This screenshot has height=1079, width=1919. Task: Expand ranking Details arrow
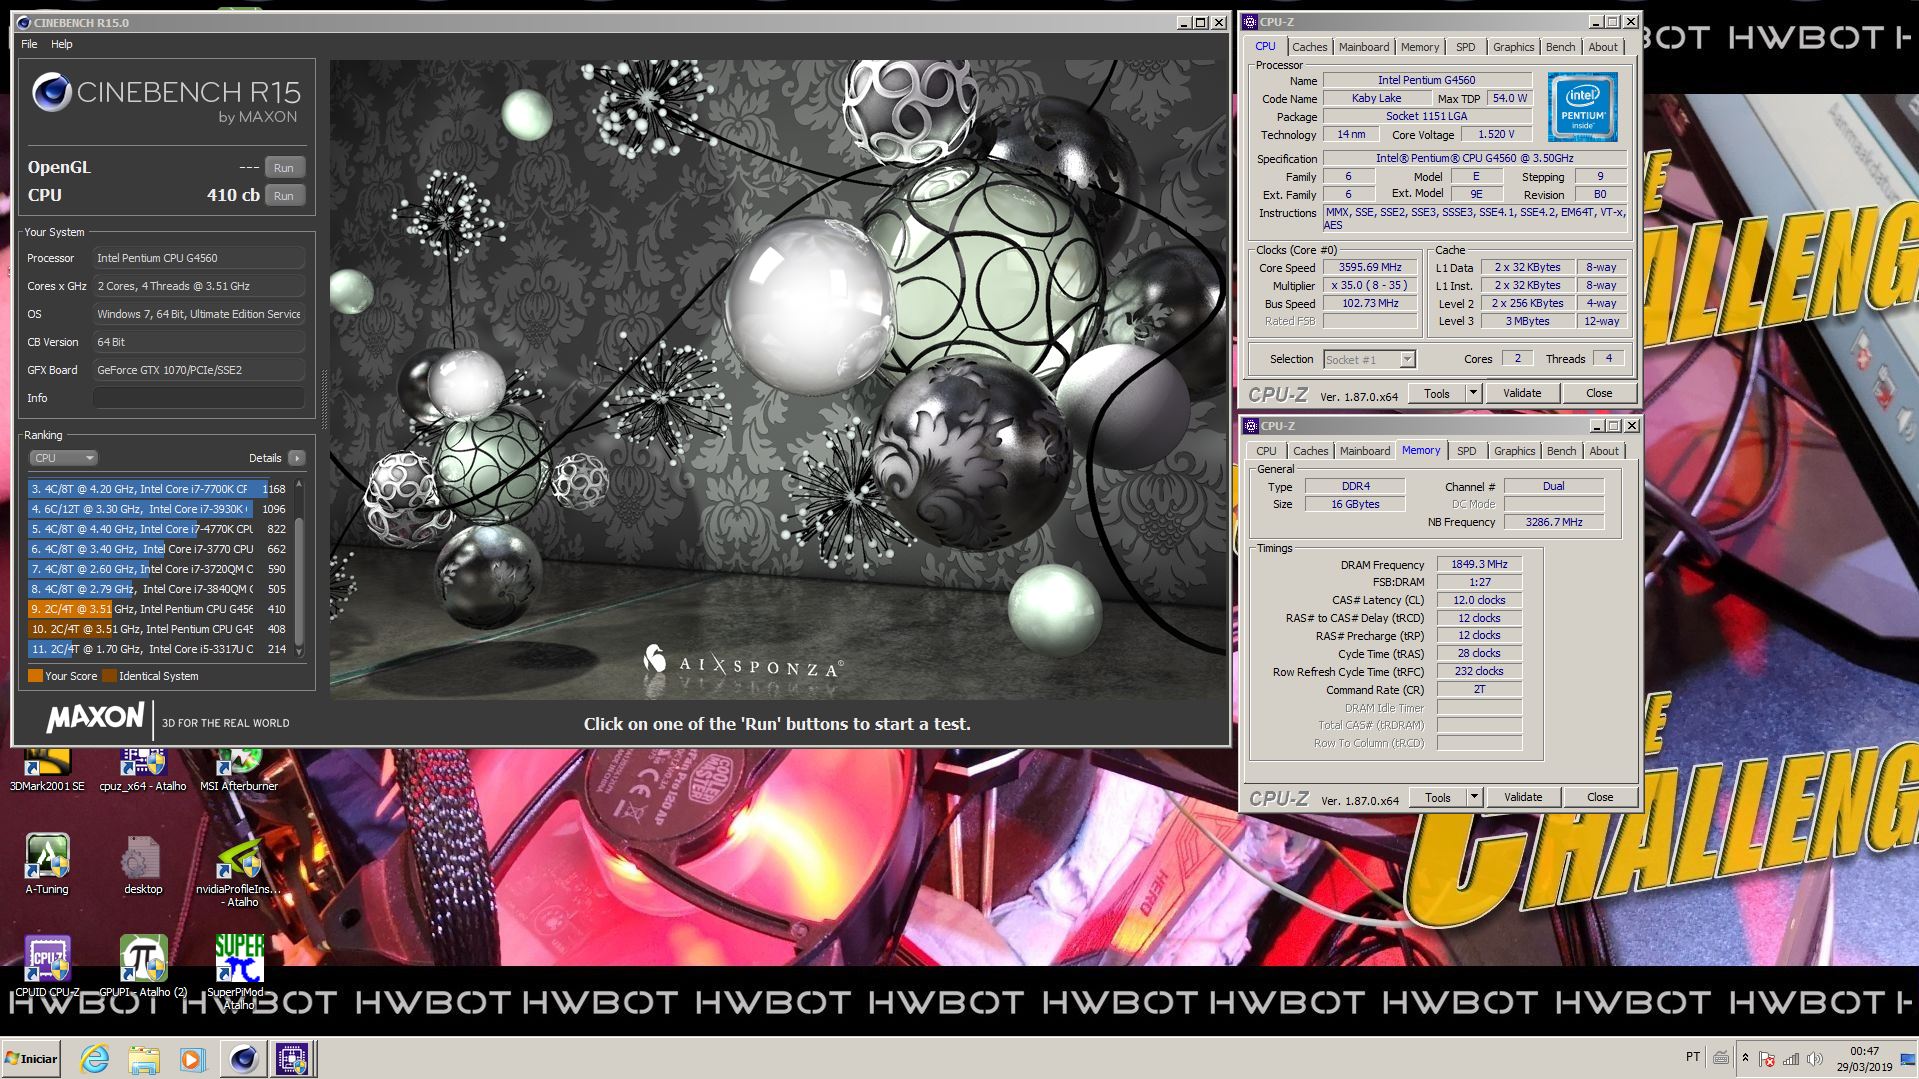point(296,458)
